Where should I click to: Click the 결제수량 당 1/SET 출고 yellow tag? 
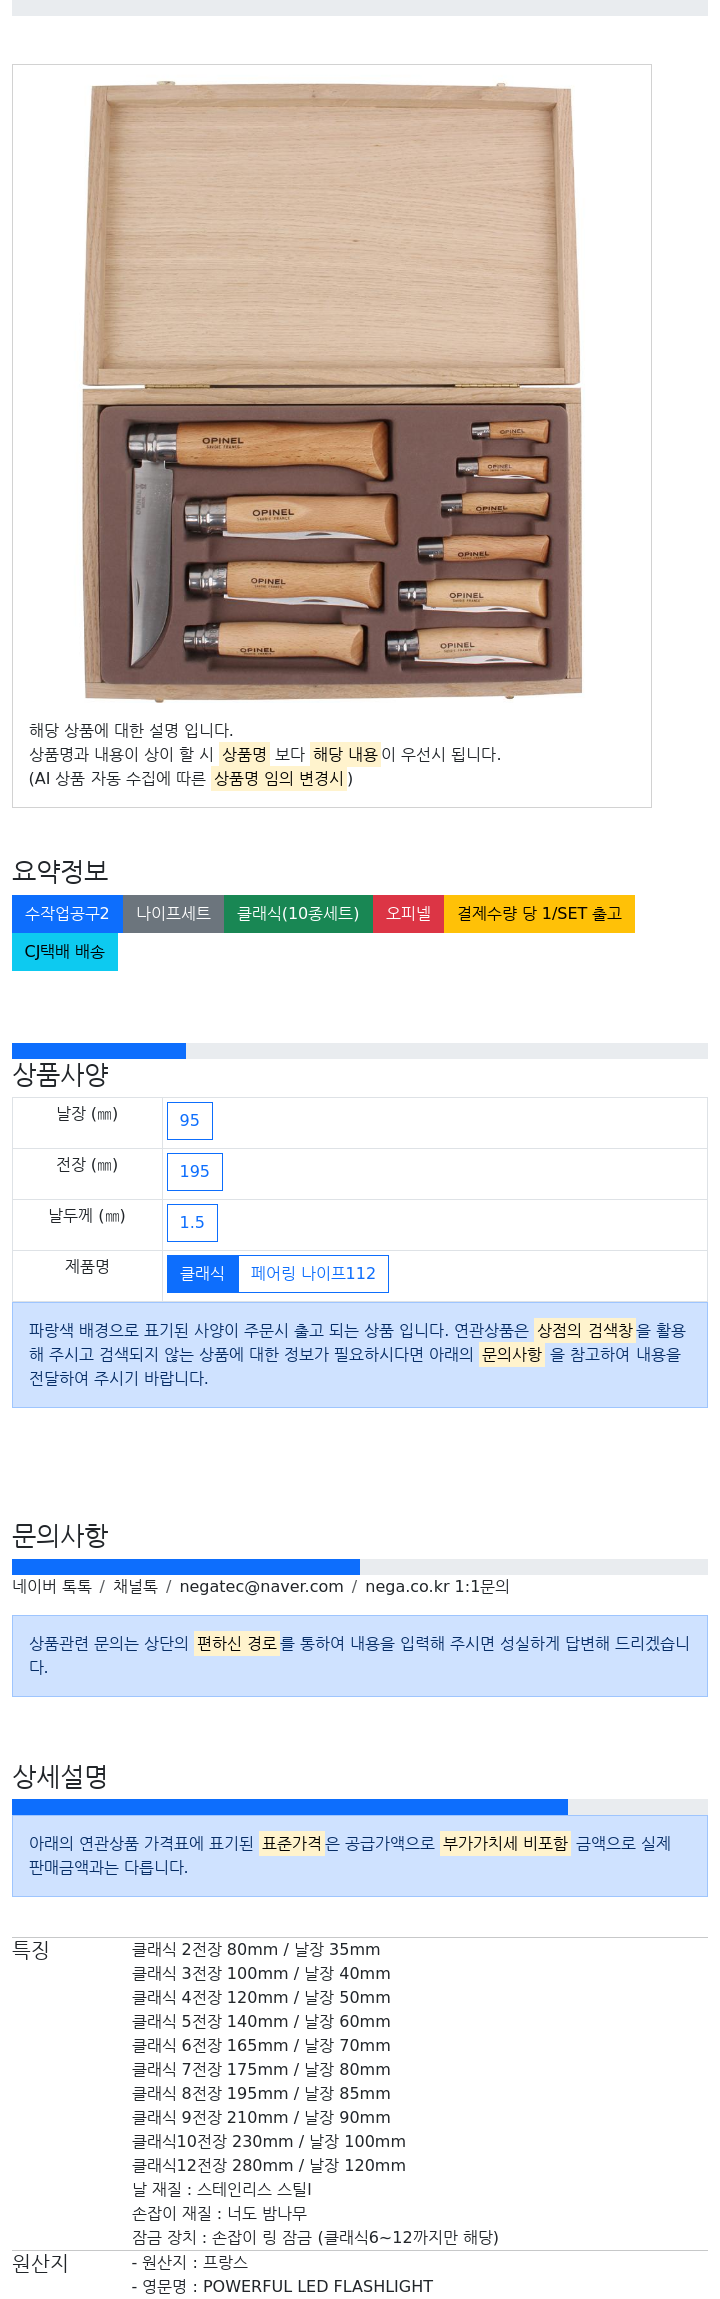click(x=539, y=914)
